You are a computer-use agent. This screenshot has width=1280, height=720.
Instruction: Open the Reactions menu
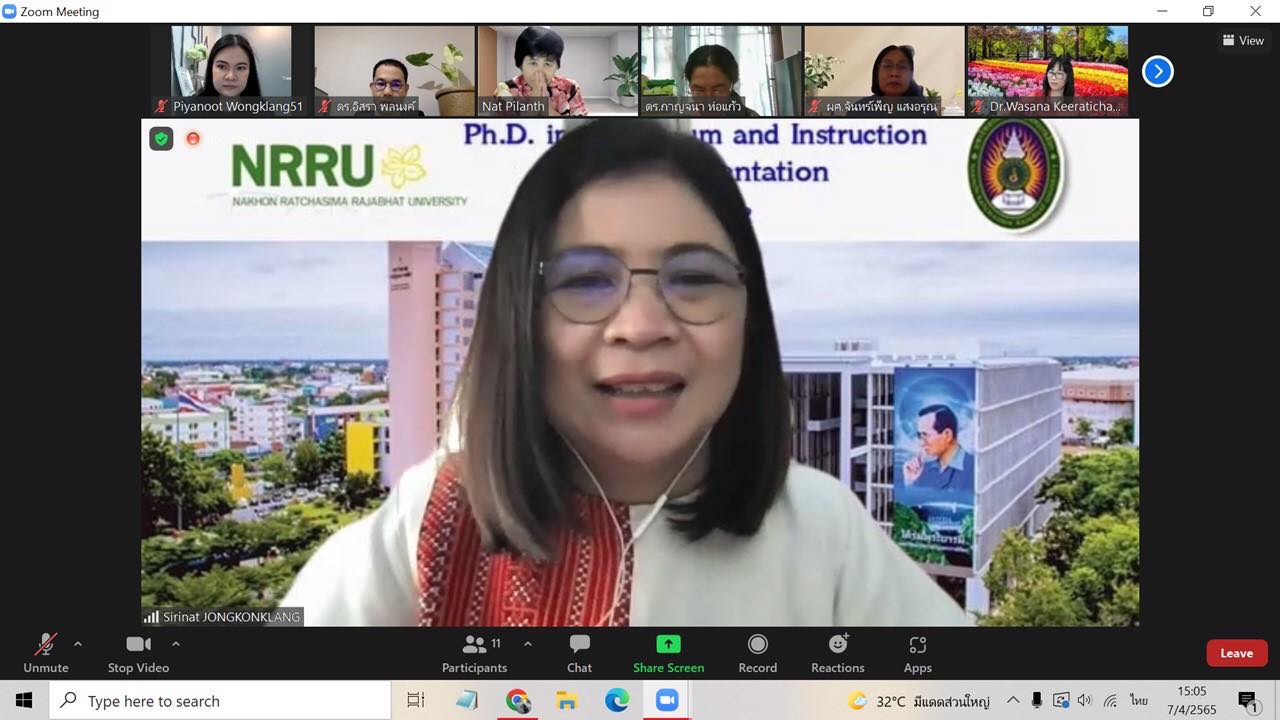(838, 653)
